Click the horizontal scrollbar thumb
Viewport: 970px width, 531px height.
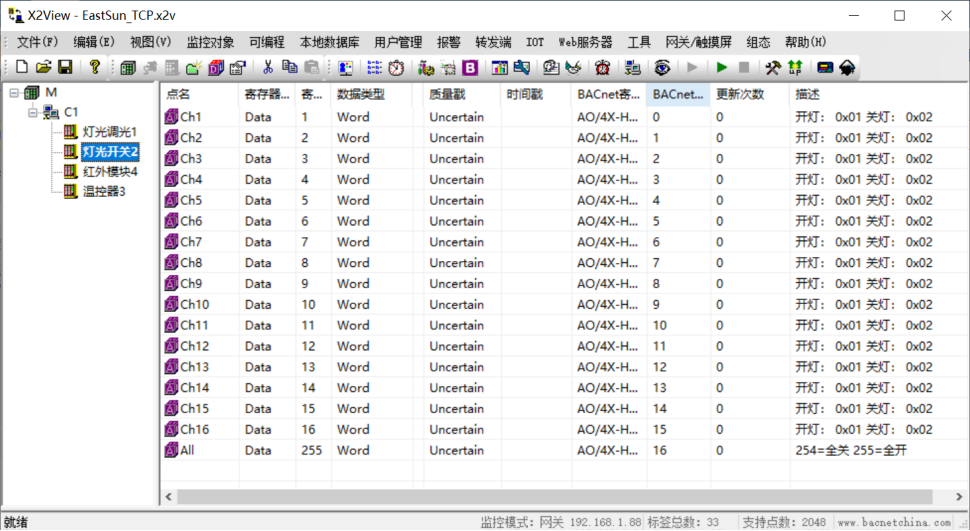555,496
